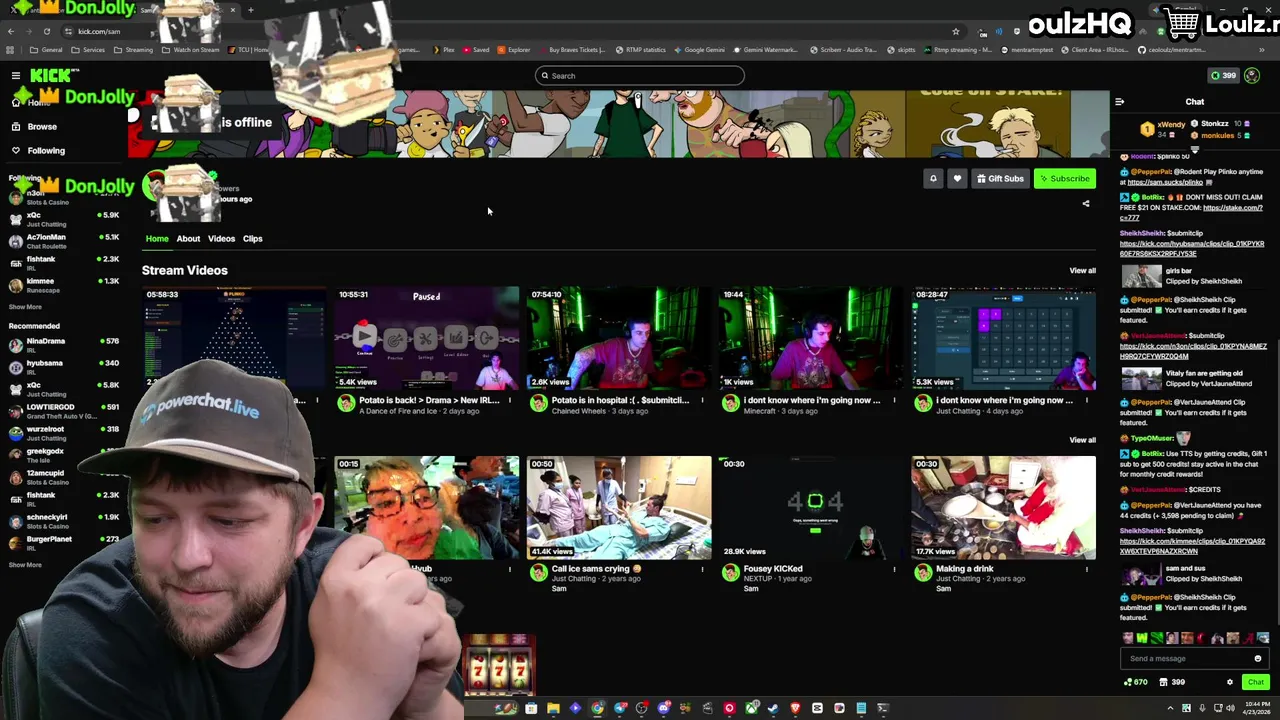
Task: Open xQc channel in the Following list
Action: tap(64, 219)
